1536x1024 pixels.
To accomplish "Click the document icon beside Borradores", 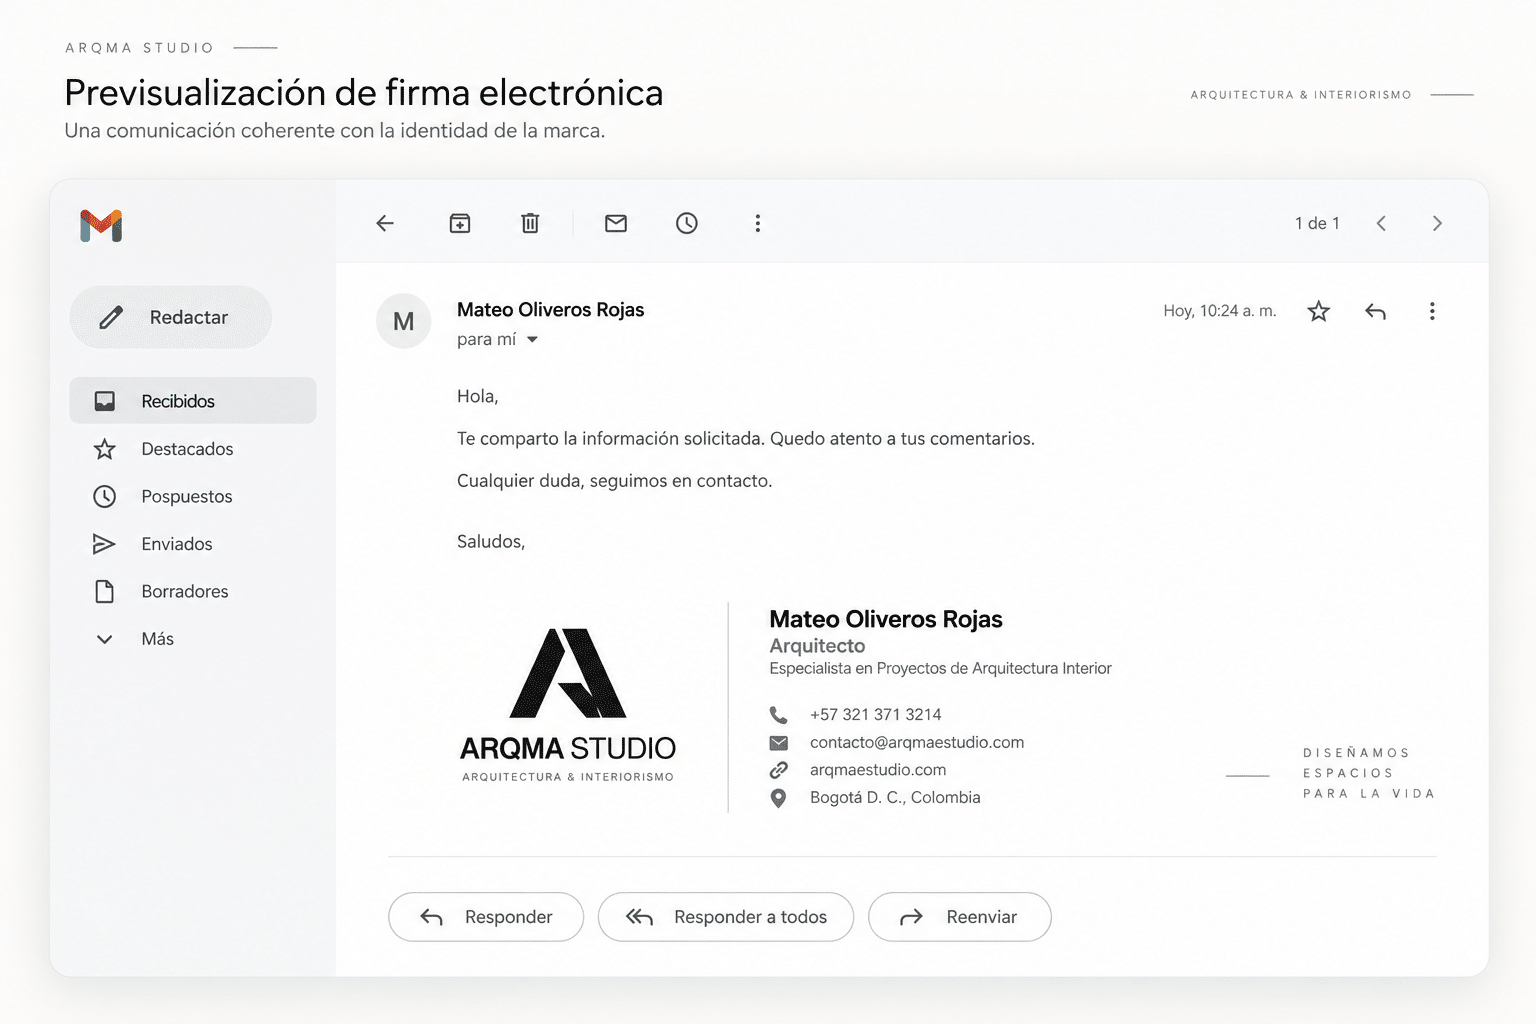I will 104,591.
